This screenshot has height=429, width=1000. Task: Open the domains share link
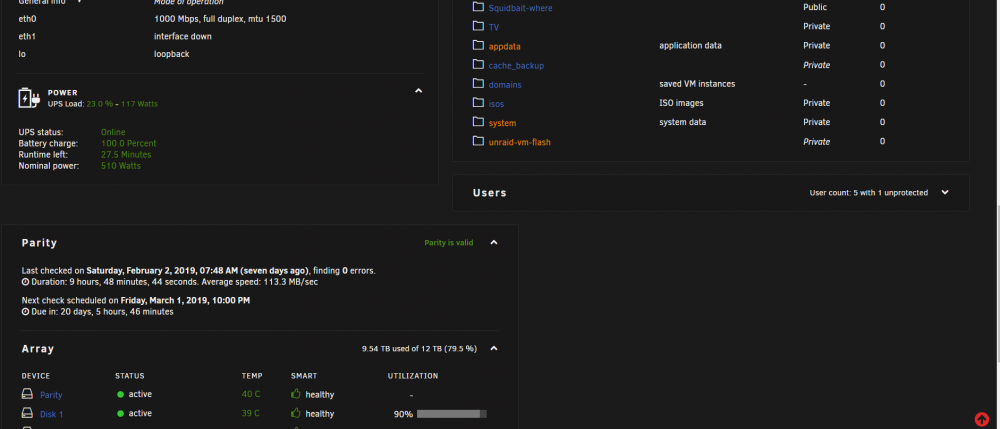[505, 85]
